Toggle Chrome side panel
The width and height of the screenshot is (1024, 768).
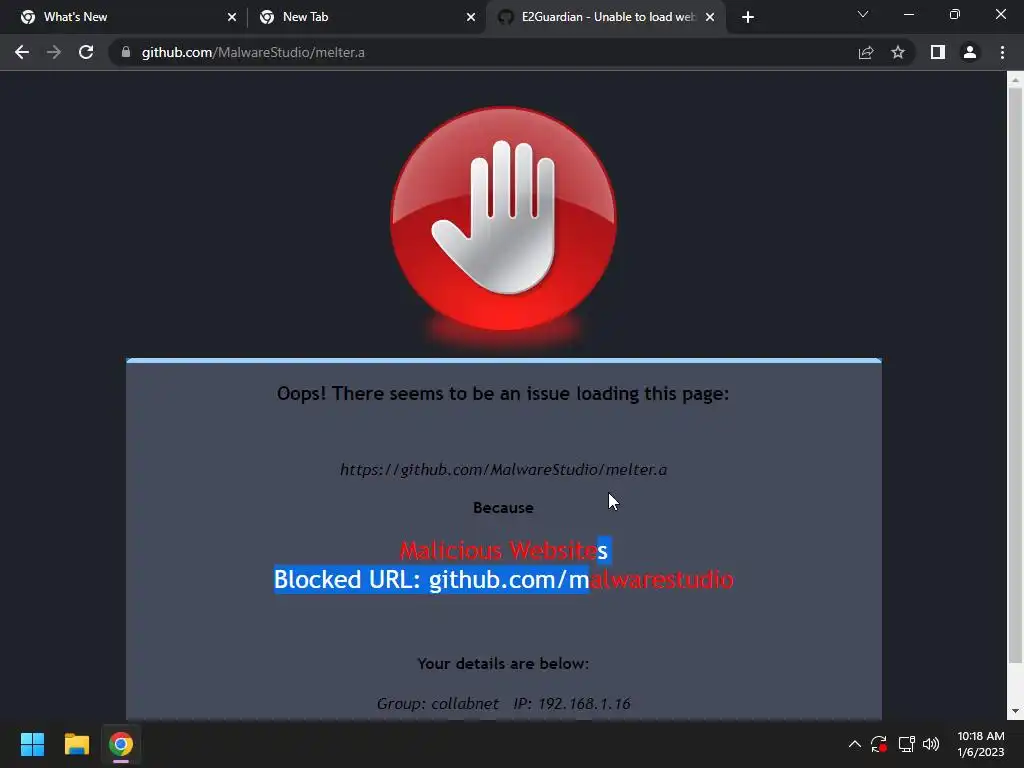pos(938,52)
